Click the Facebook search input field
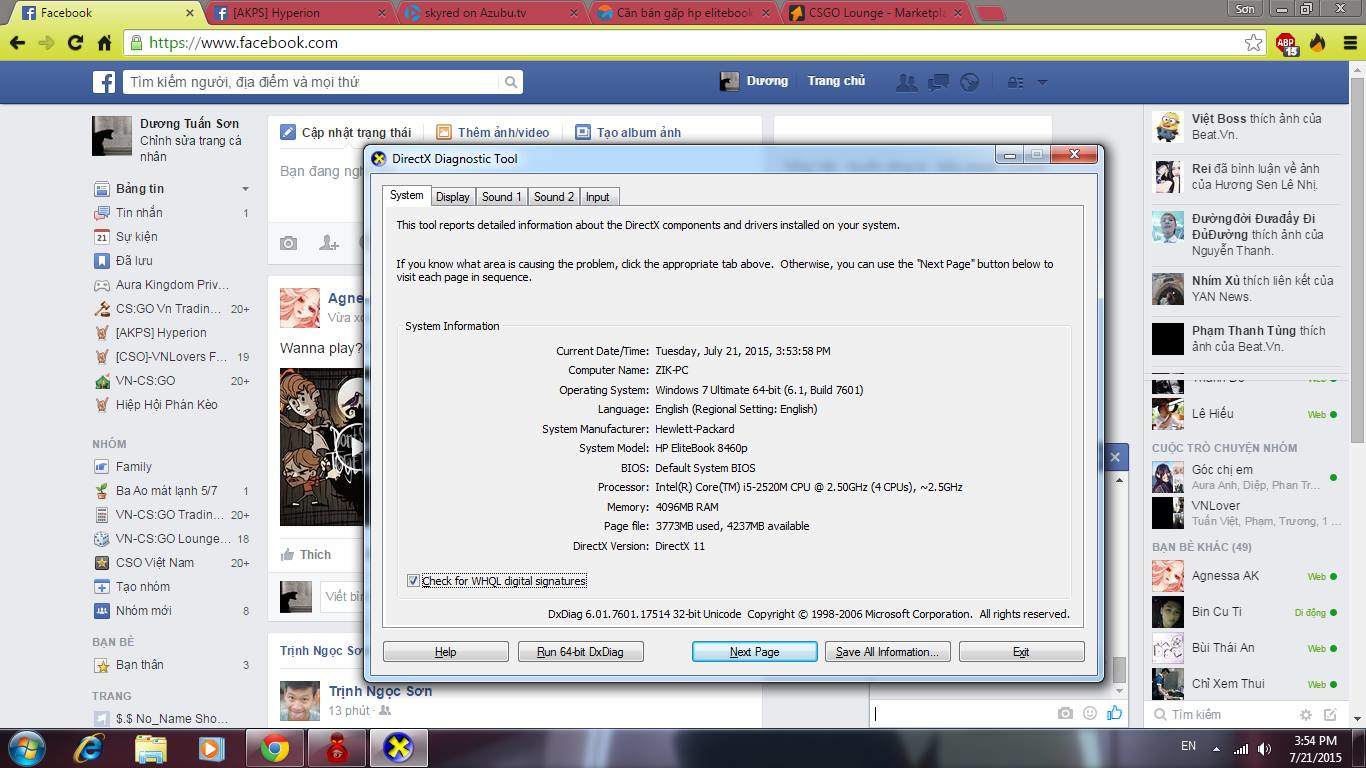 coord(312,82)
